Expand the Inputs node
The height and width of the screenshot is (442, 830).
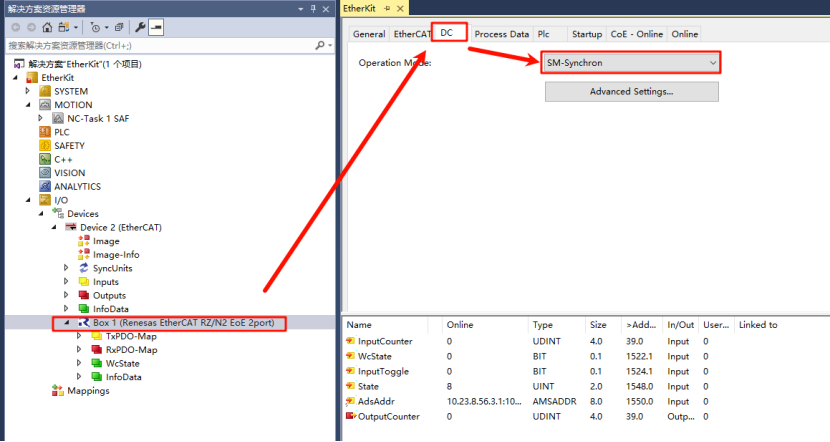(66, 282)
